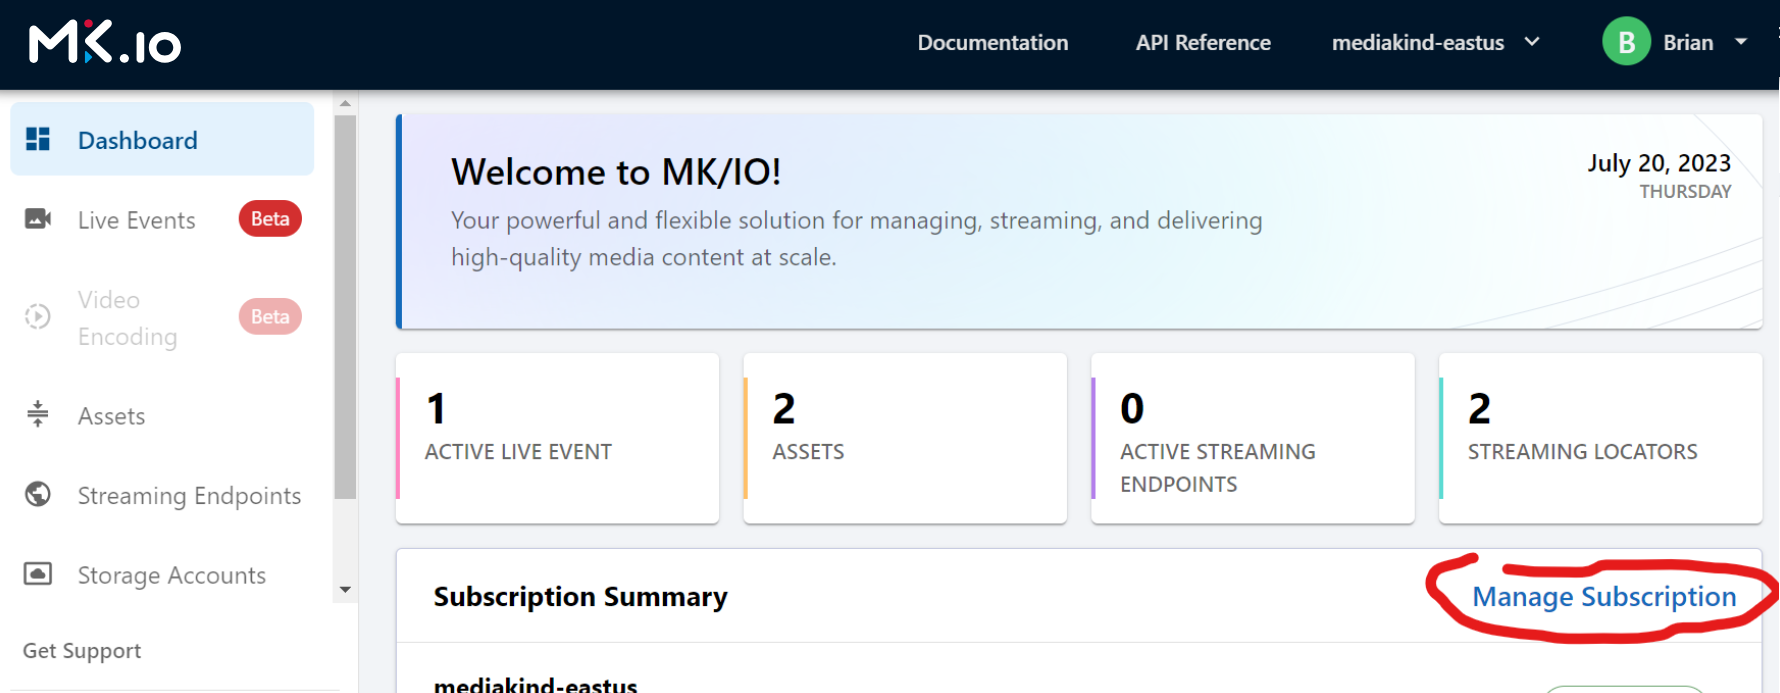Image resolution: width=1780 pixels, height=693 pixels.
Task: Click the green B user avatar
Action: (x=1626, y=42)
